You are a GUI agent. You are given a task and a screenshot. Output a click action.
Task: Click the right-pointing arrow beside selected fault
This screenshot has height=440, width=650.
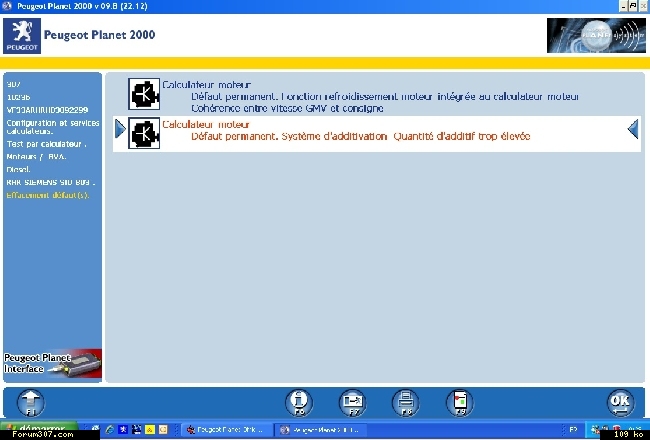pyautogui.click(x=120, y=129)
